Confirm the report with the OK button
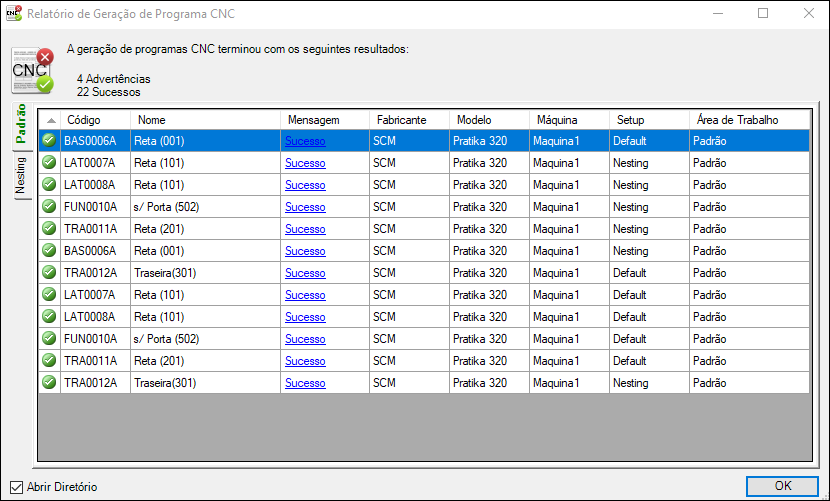The width and height of the screenshot is (830, 501). pos(782,486)
